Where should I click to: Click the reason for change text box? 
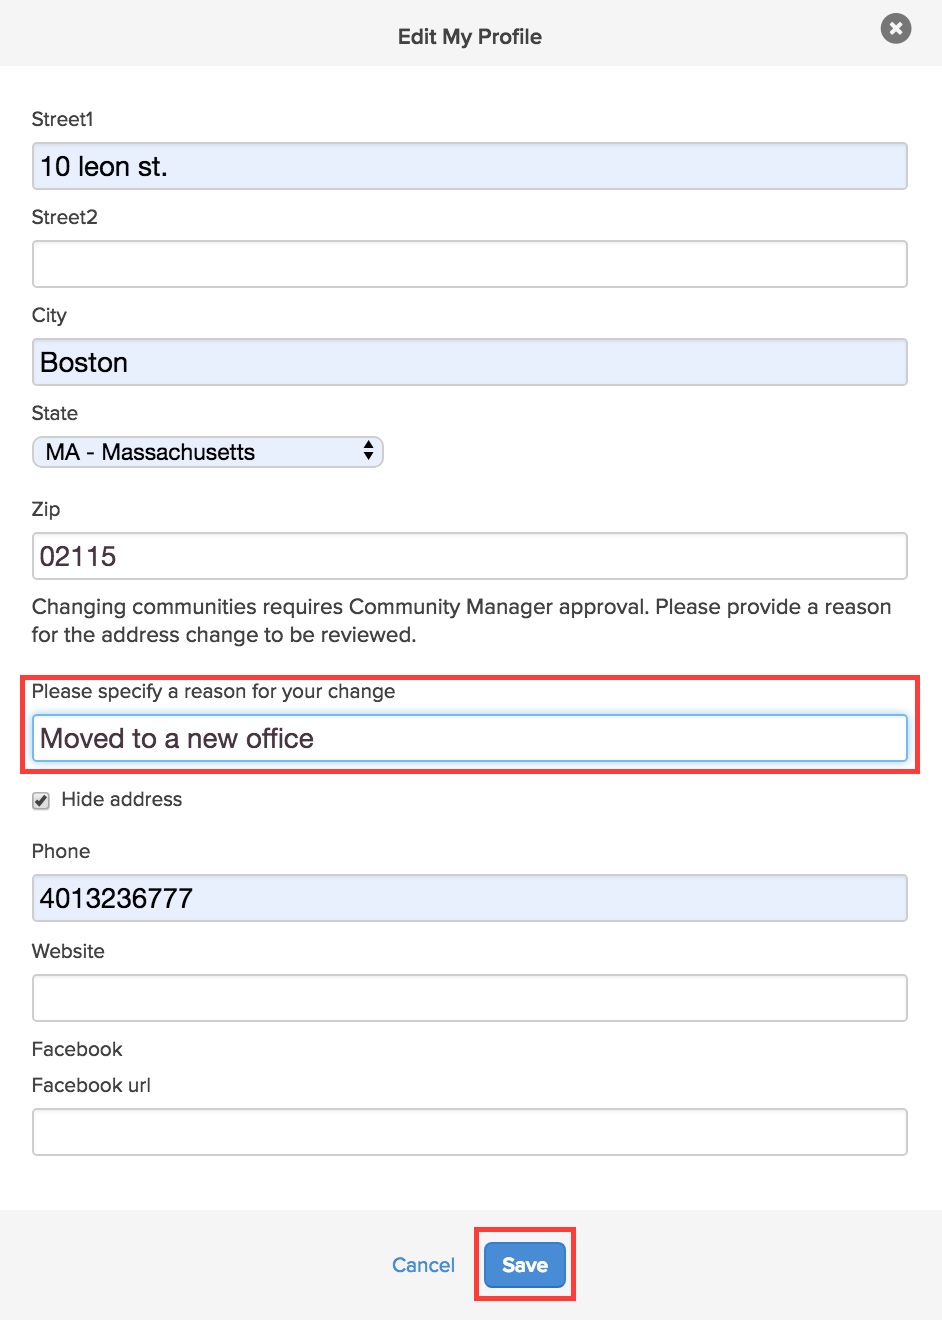pyautogui.click(x=470, y=738)
